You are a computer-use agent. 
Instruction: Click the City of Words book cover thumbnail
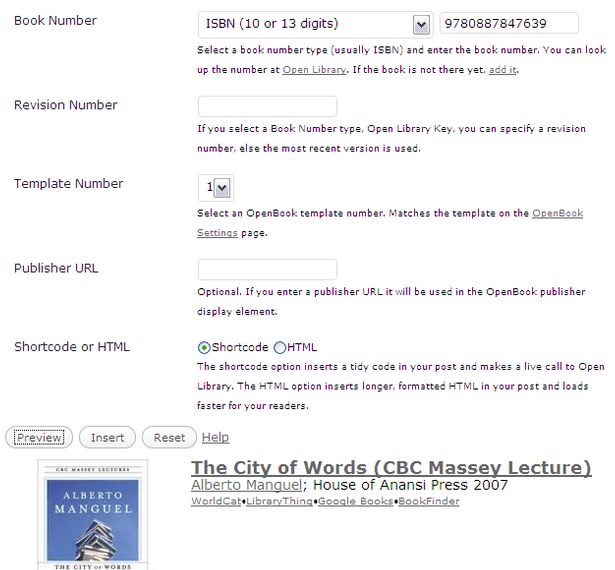(x=93, y=515)
